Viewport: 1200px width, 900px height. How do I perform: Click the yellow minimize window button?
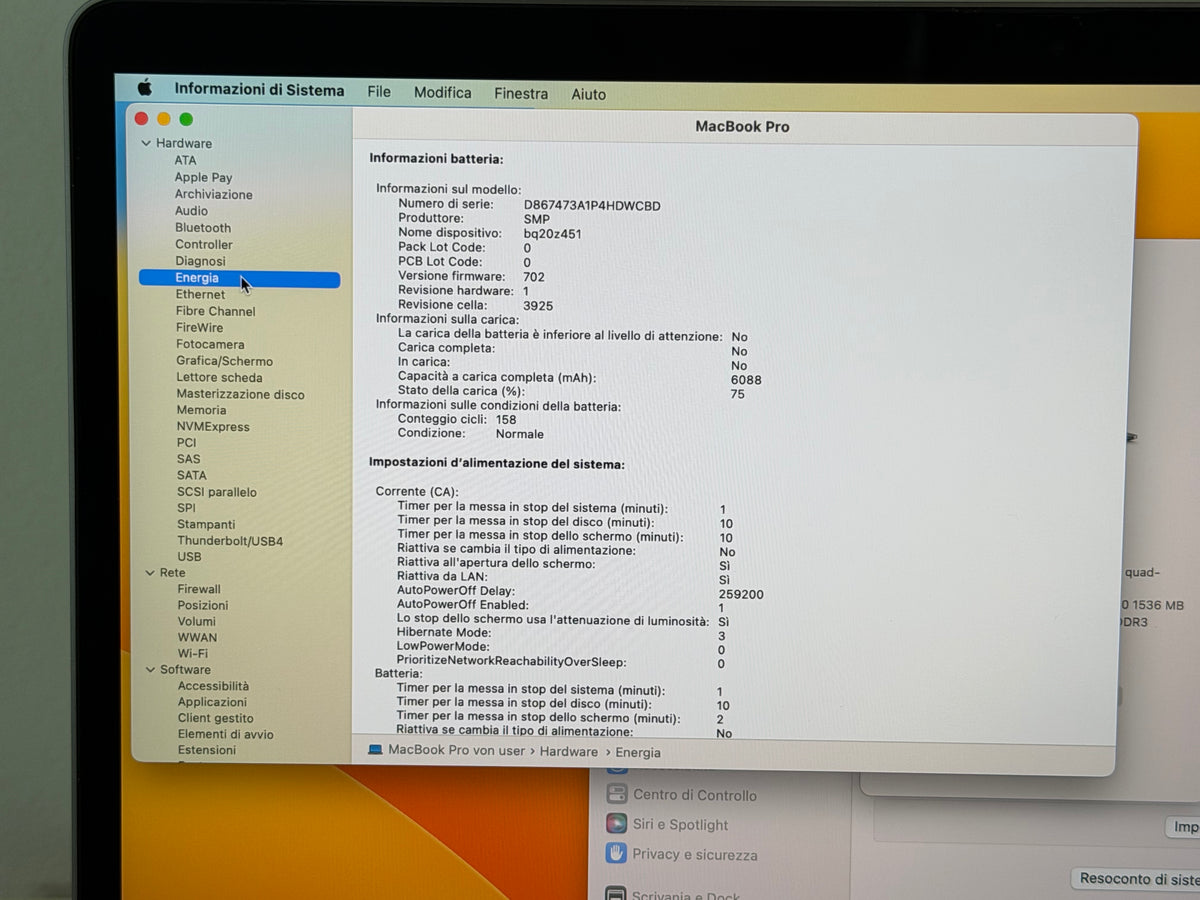pos(164,119)
